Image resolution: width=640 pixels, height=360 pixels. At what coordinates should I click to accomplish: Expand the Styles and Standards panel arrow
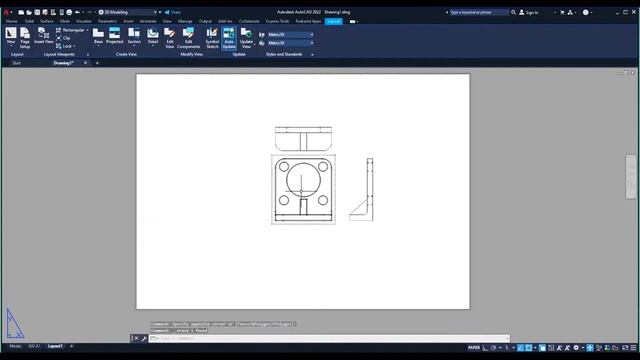(312, 54)
